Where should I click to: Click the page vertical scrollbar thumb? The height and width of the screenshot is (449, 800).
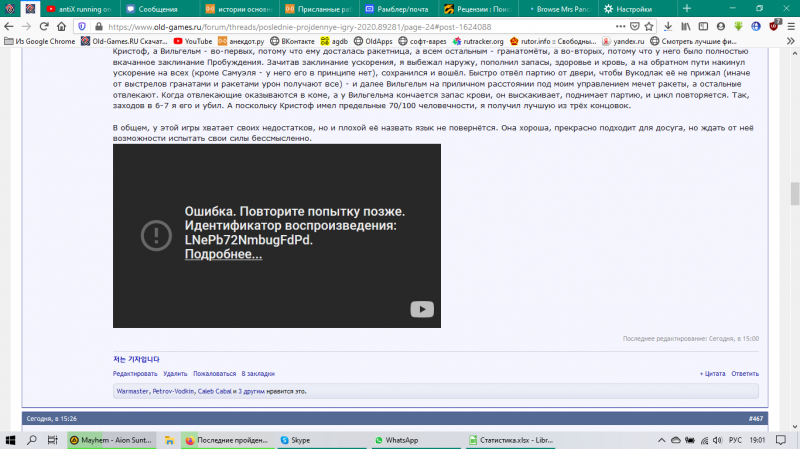click(x=794, y=194)
